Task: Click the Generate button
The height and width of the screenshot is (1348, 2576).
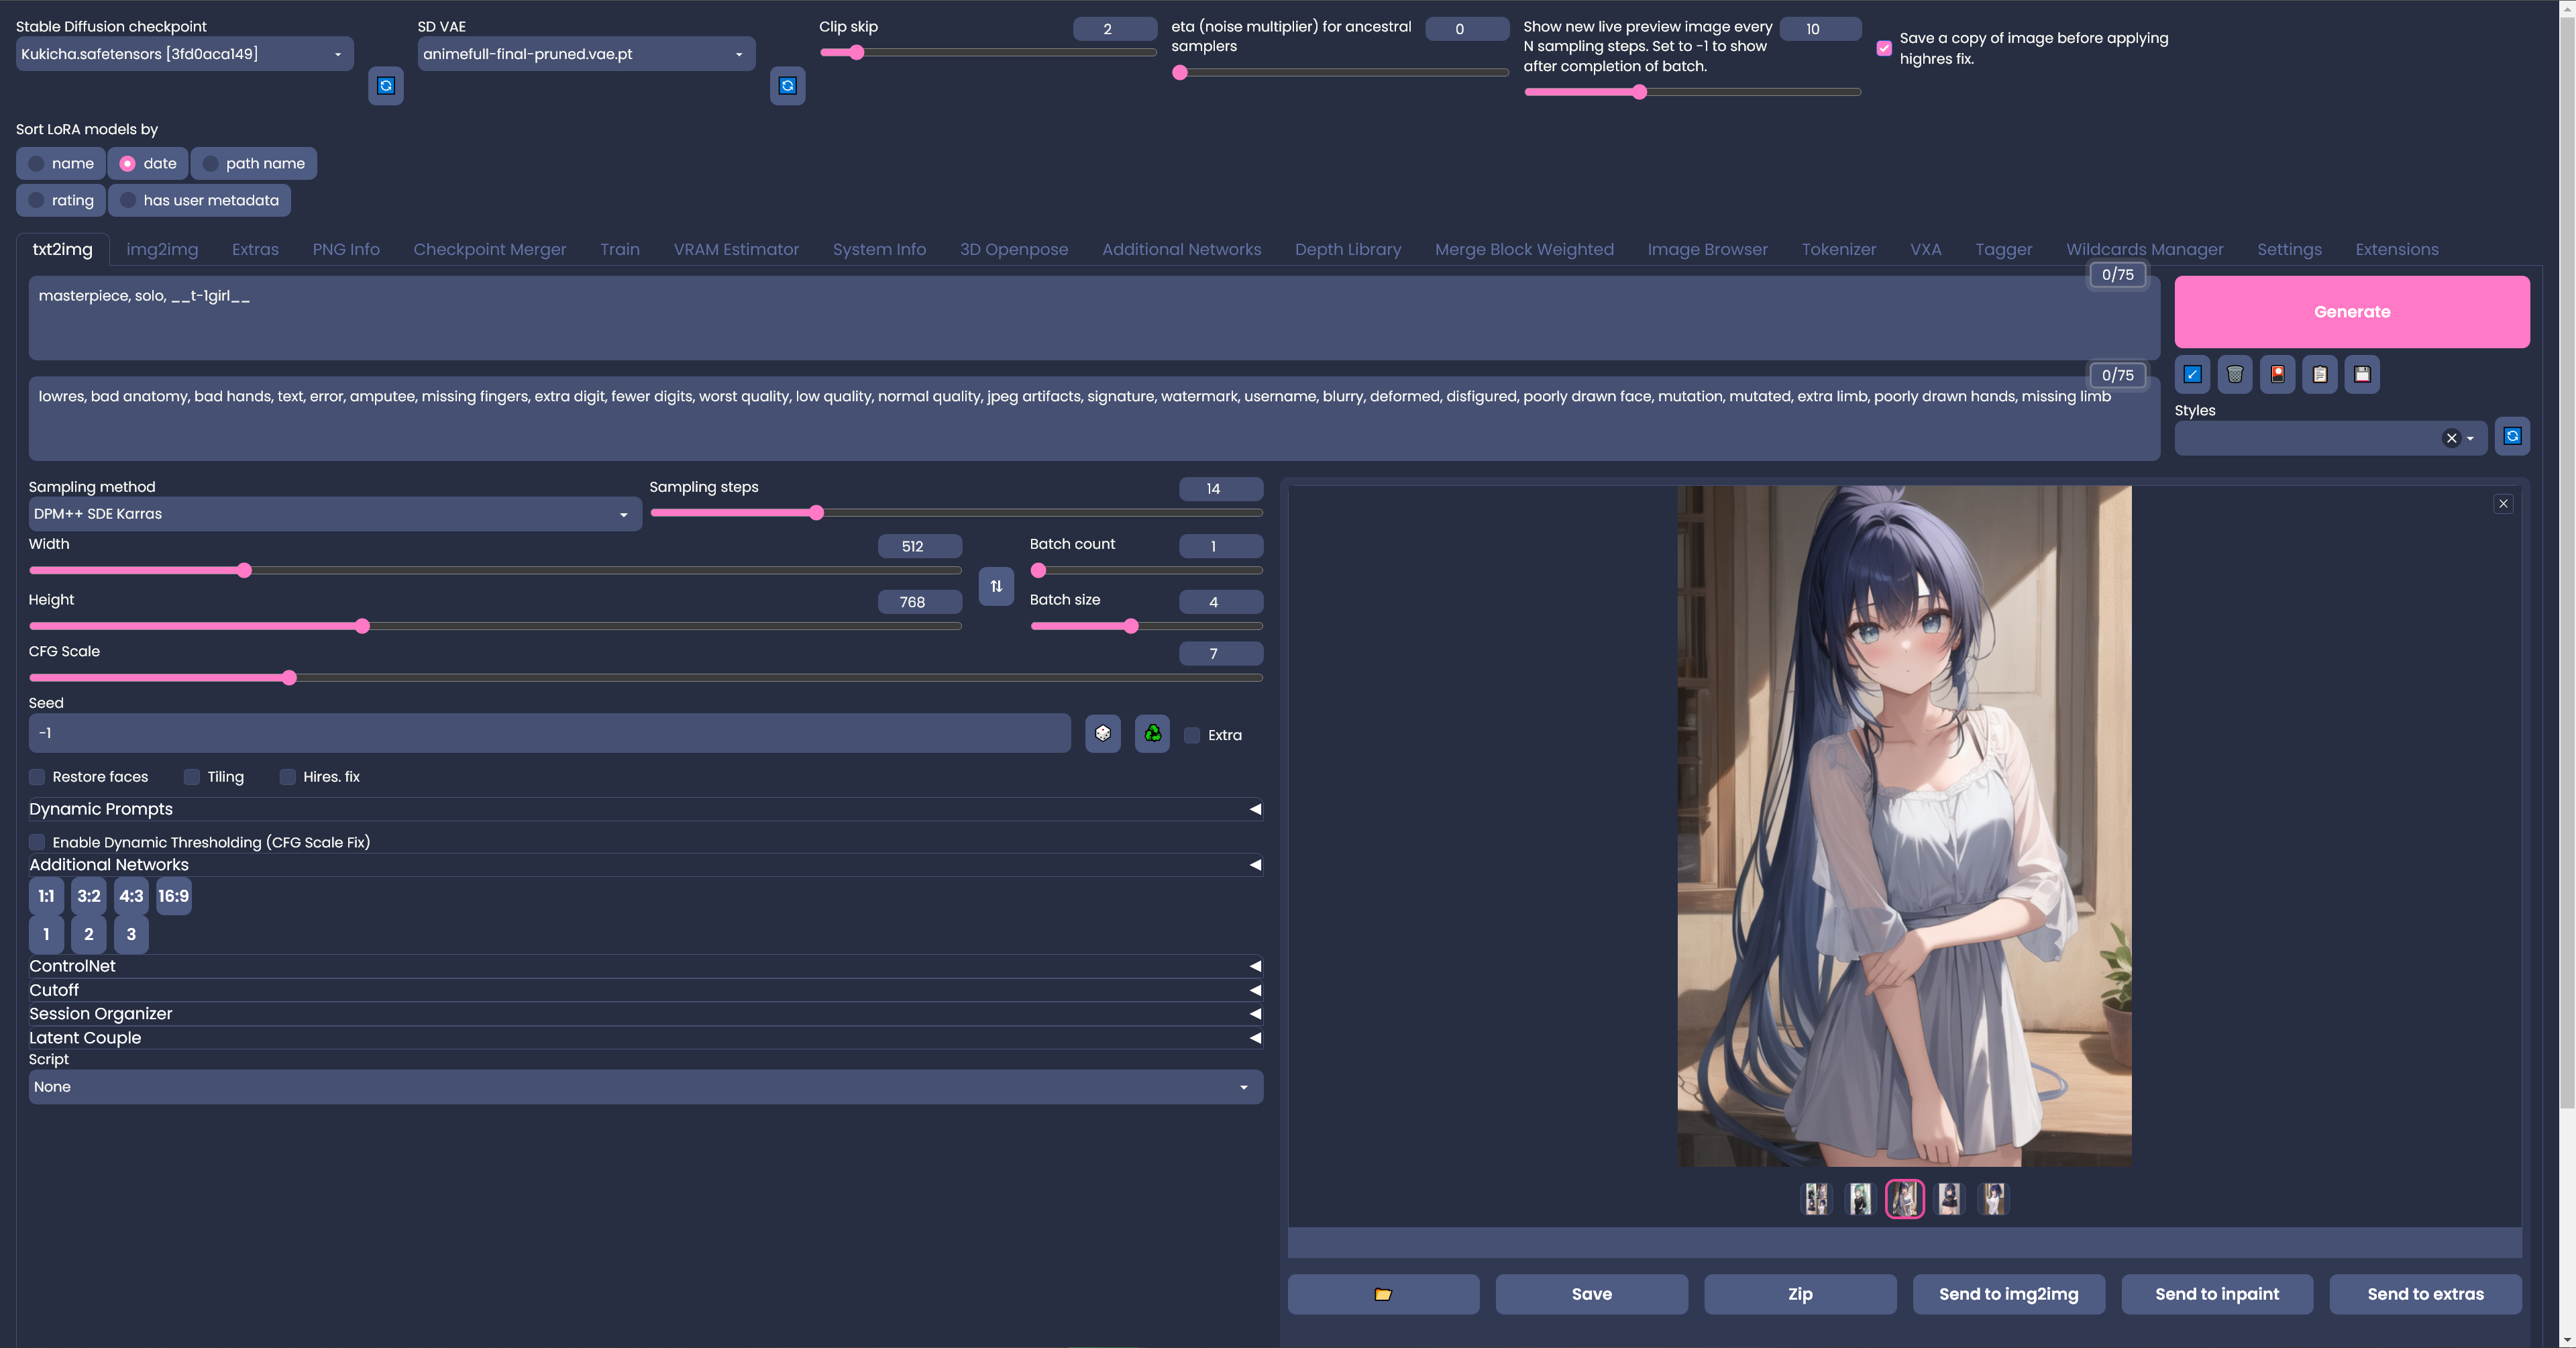Action: coord(2351,311)
